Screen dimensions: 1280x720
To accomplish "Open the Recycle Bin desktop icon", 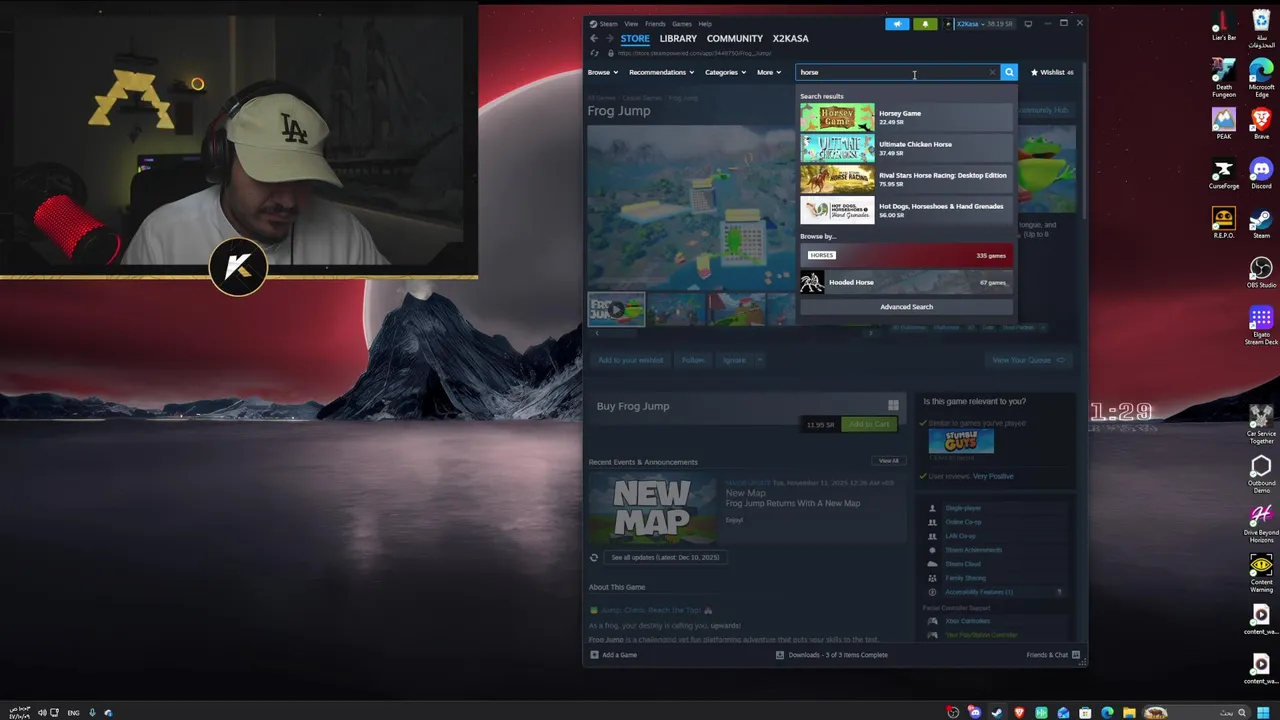I will point(1261,27).
